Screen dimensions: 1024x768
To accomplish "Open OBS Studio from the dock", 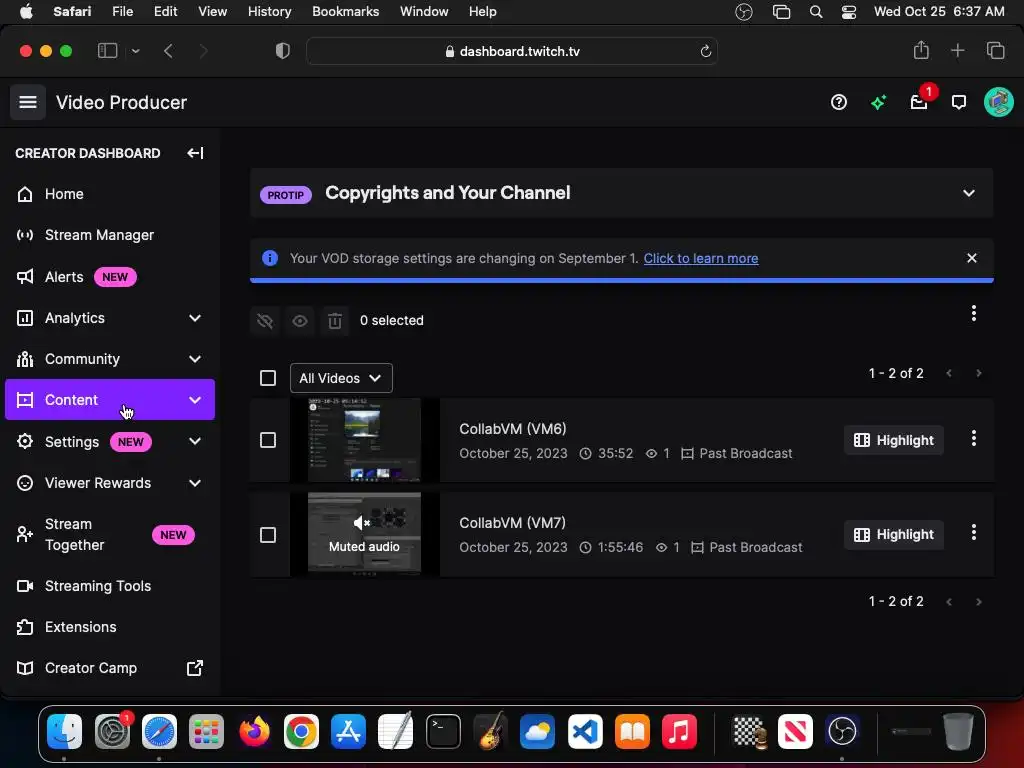I will coord(842,731).
